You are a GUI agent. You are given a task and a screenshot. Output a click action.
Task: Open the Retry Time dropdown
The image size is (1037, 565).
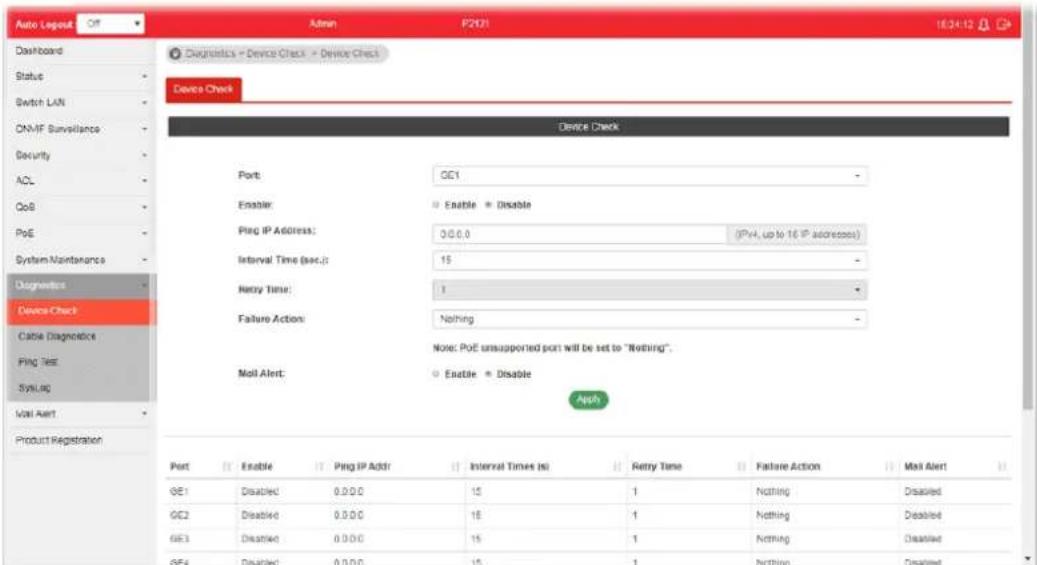click(649, 290)
